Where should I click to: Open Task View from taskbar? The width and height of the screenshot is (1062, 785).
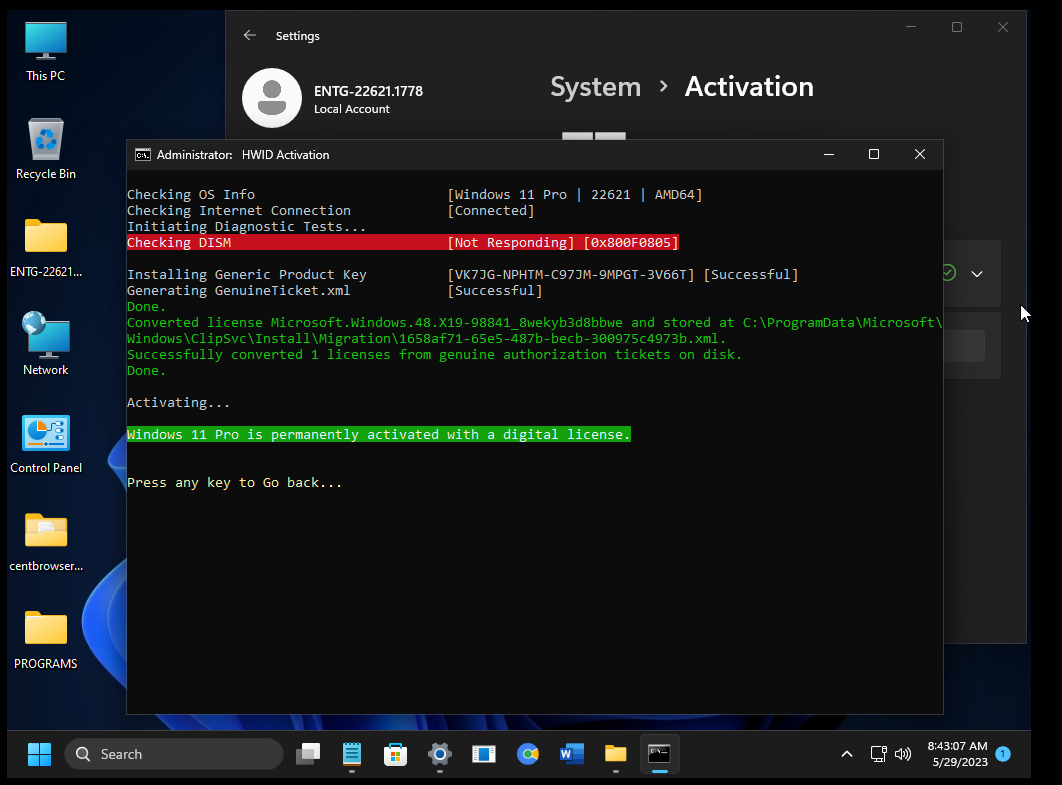307,754
